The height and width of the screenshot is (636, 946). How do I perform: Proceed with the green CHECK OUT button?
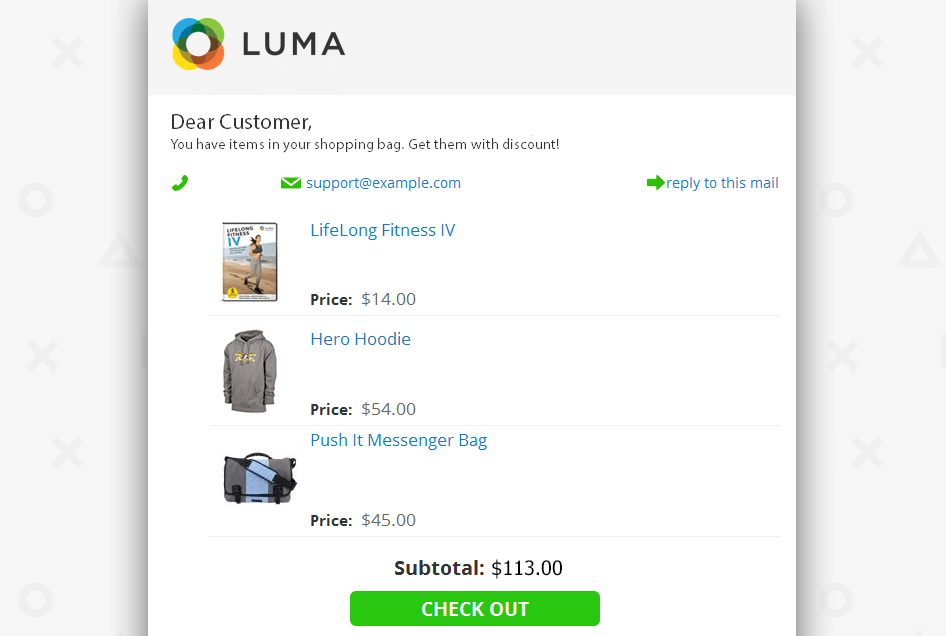click(475, 608)
